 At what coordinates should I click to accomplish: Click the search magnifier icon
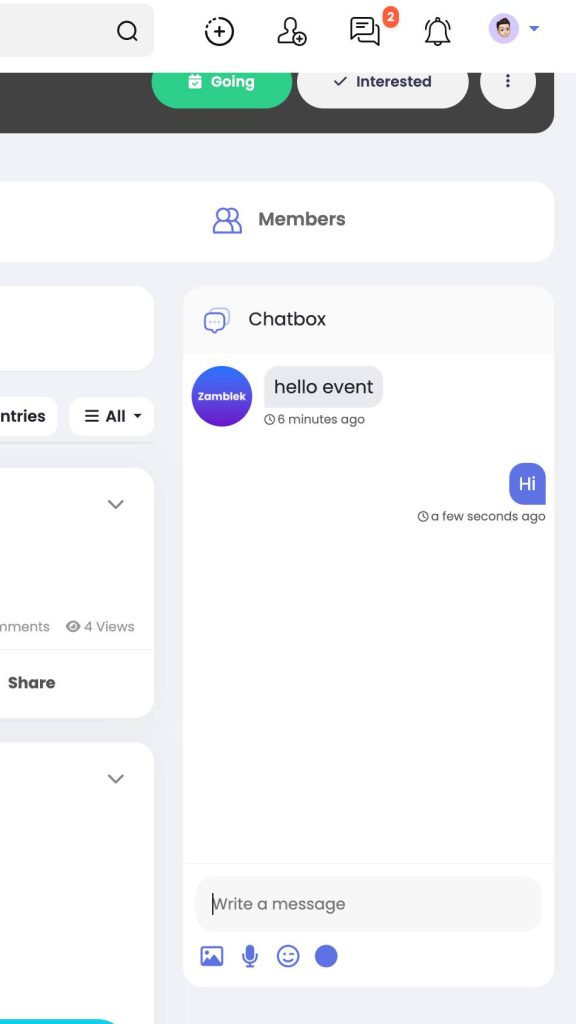pyautogui.click(x=127, y=31)
